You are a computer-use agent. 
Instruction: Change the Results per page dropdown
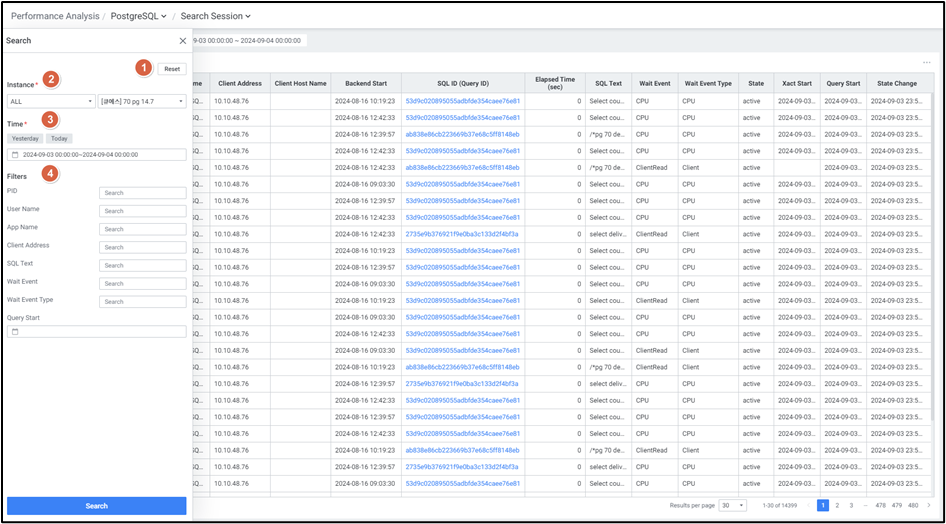point(733,506)
